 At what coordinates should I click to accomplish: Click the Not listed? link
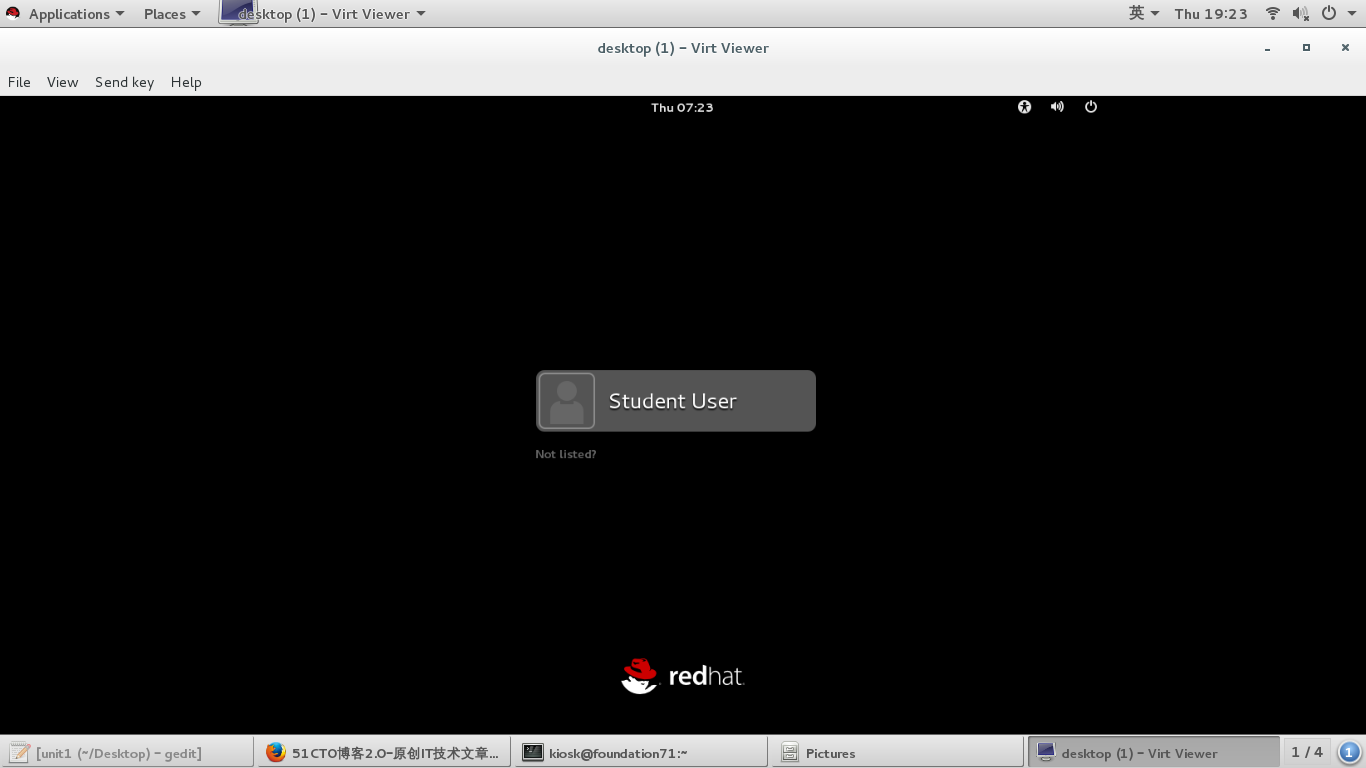[x=565, y=454]
